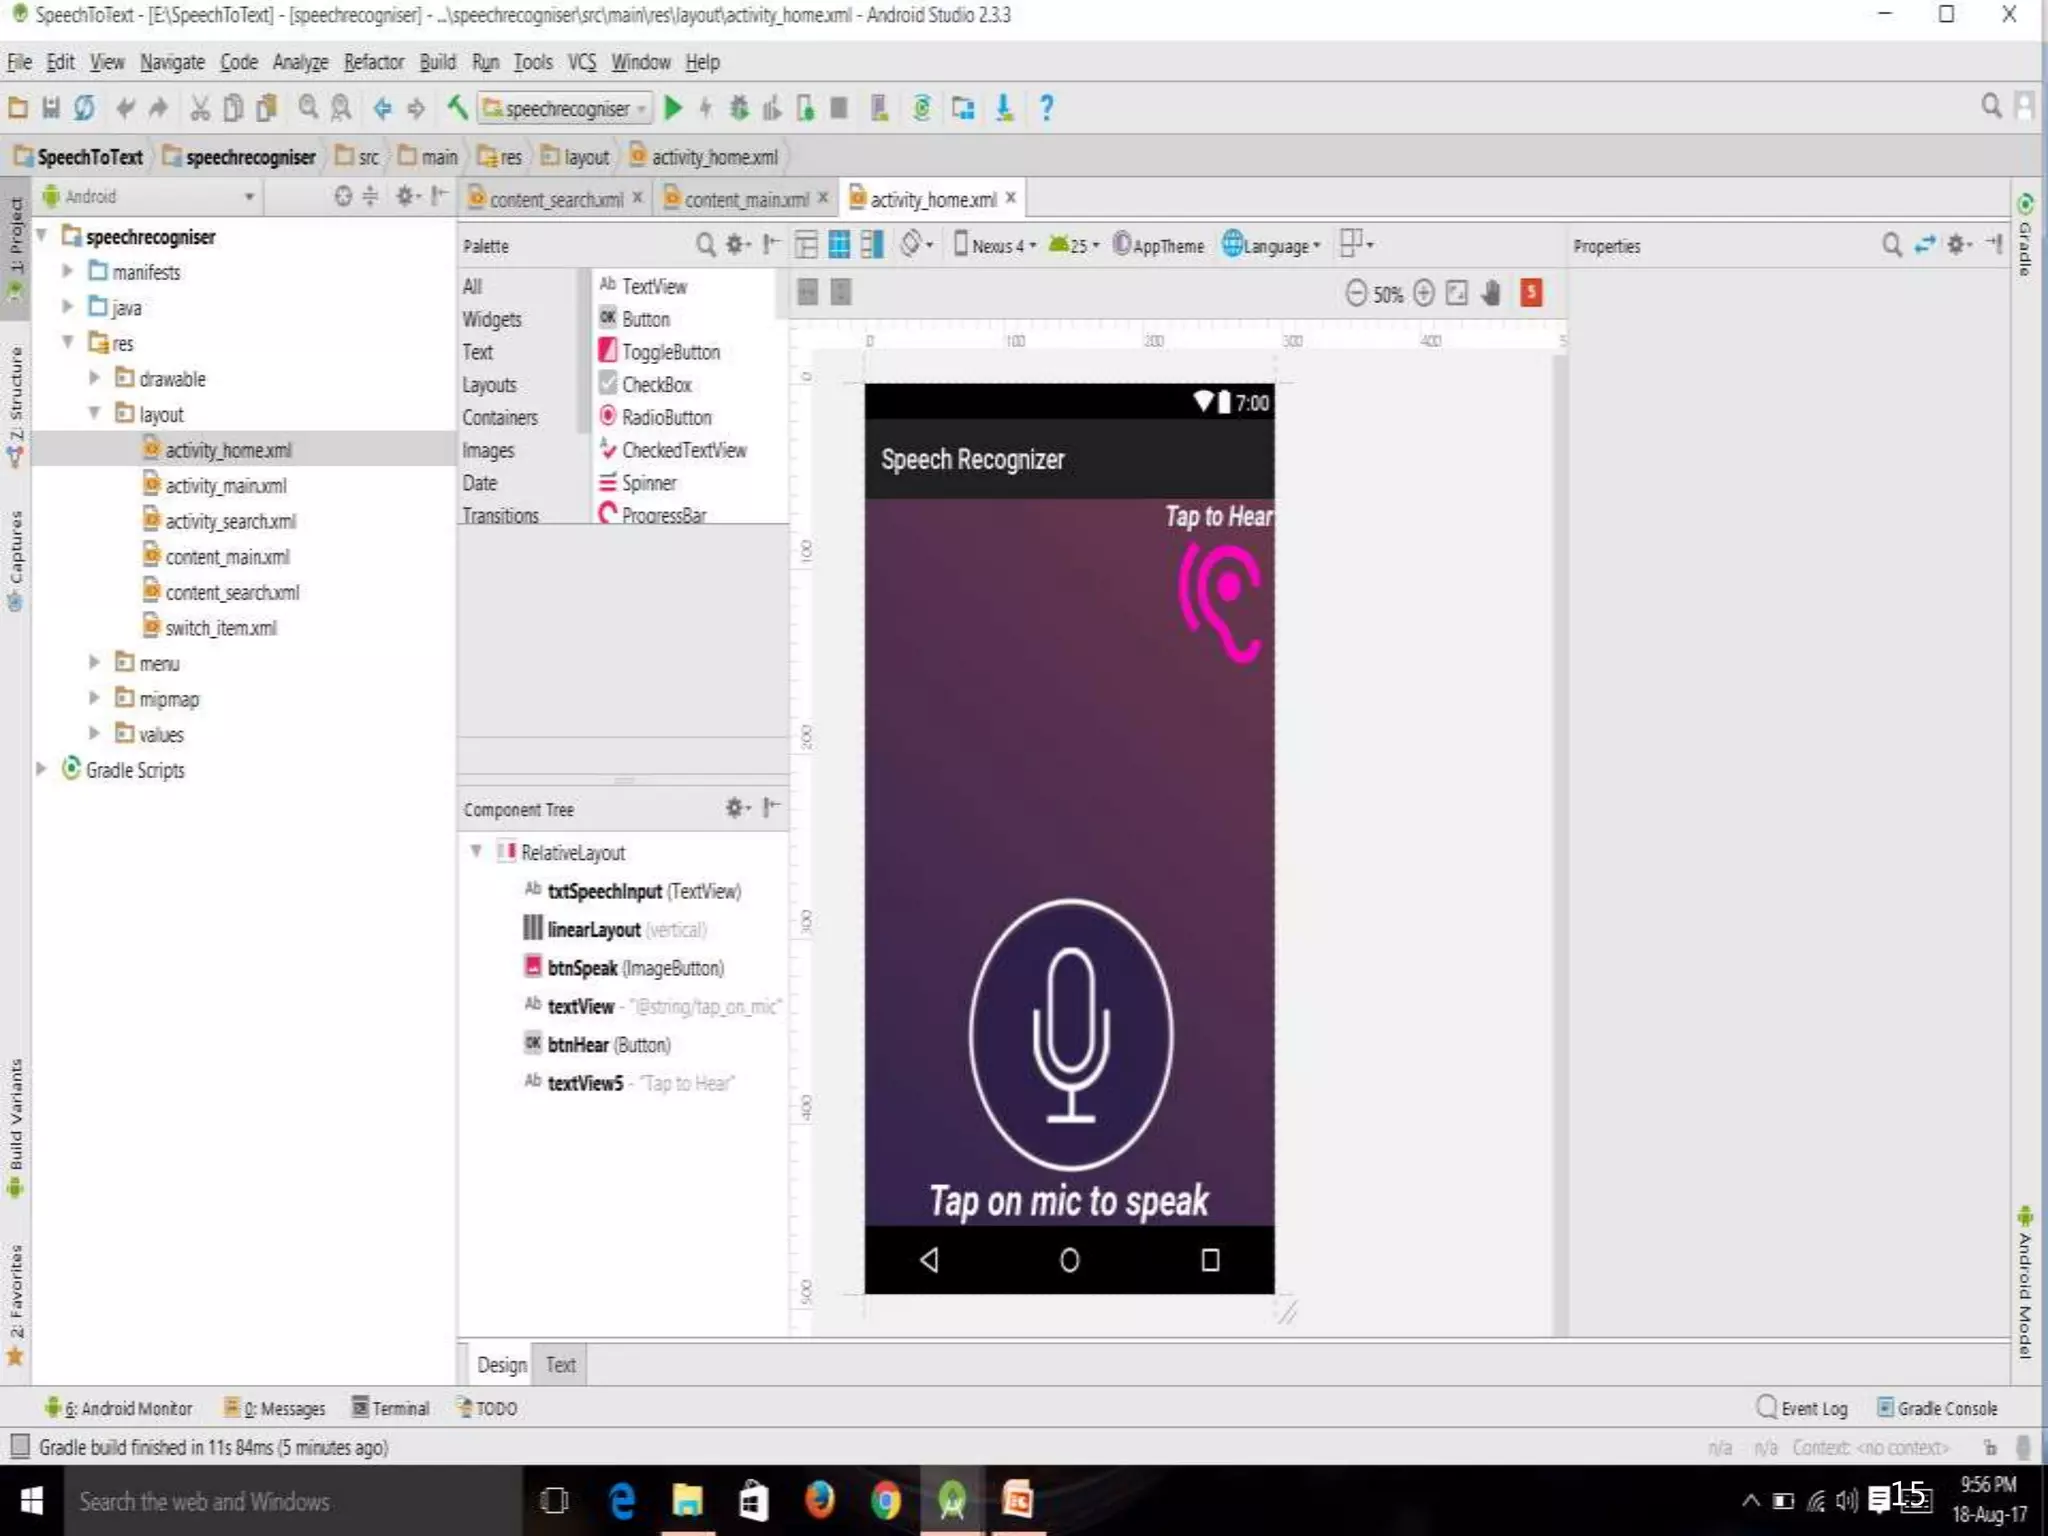Toggle the Blueprint view surface button
This screenshot has width=2048, height=1536.
(x=839, y=245)
